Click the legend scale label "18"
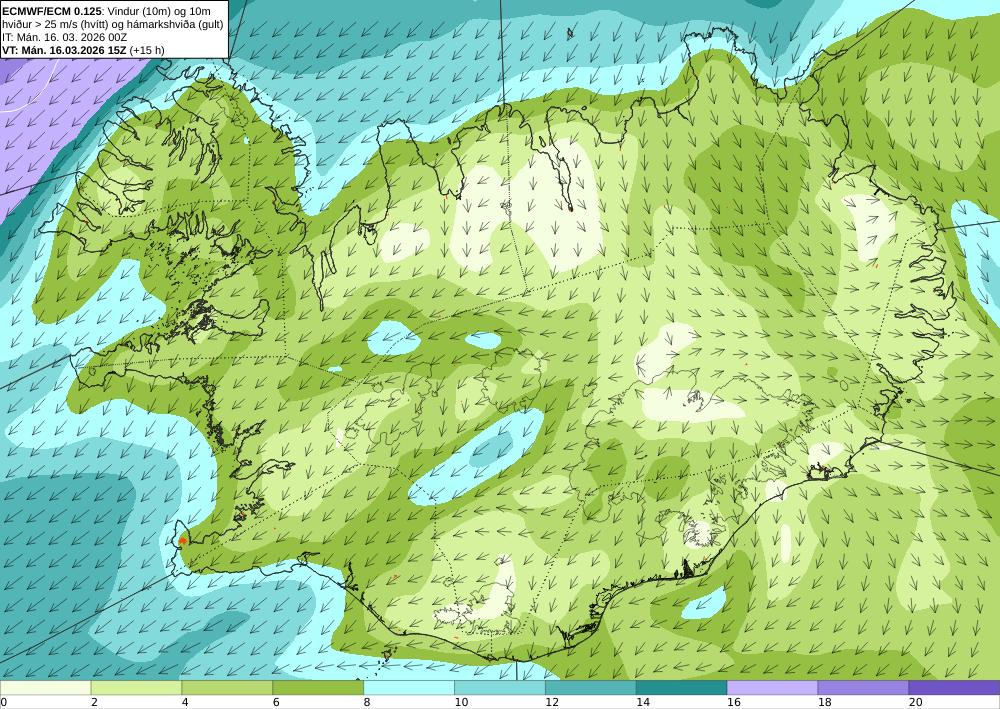Screen dimensions: 1000x709 (x=825, y=703)
